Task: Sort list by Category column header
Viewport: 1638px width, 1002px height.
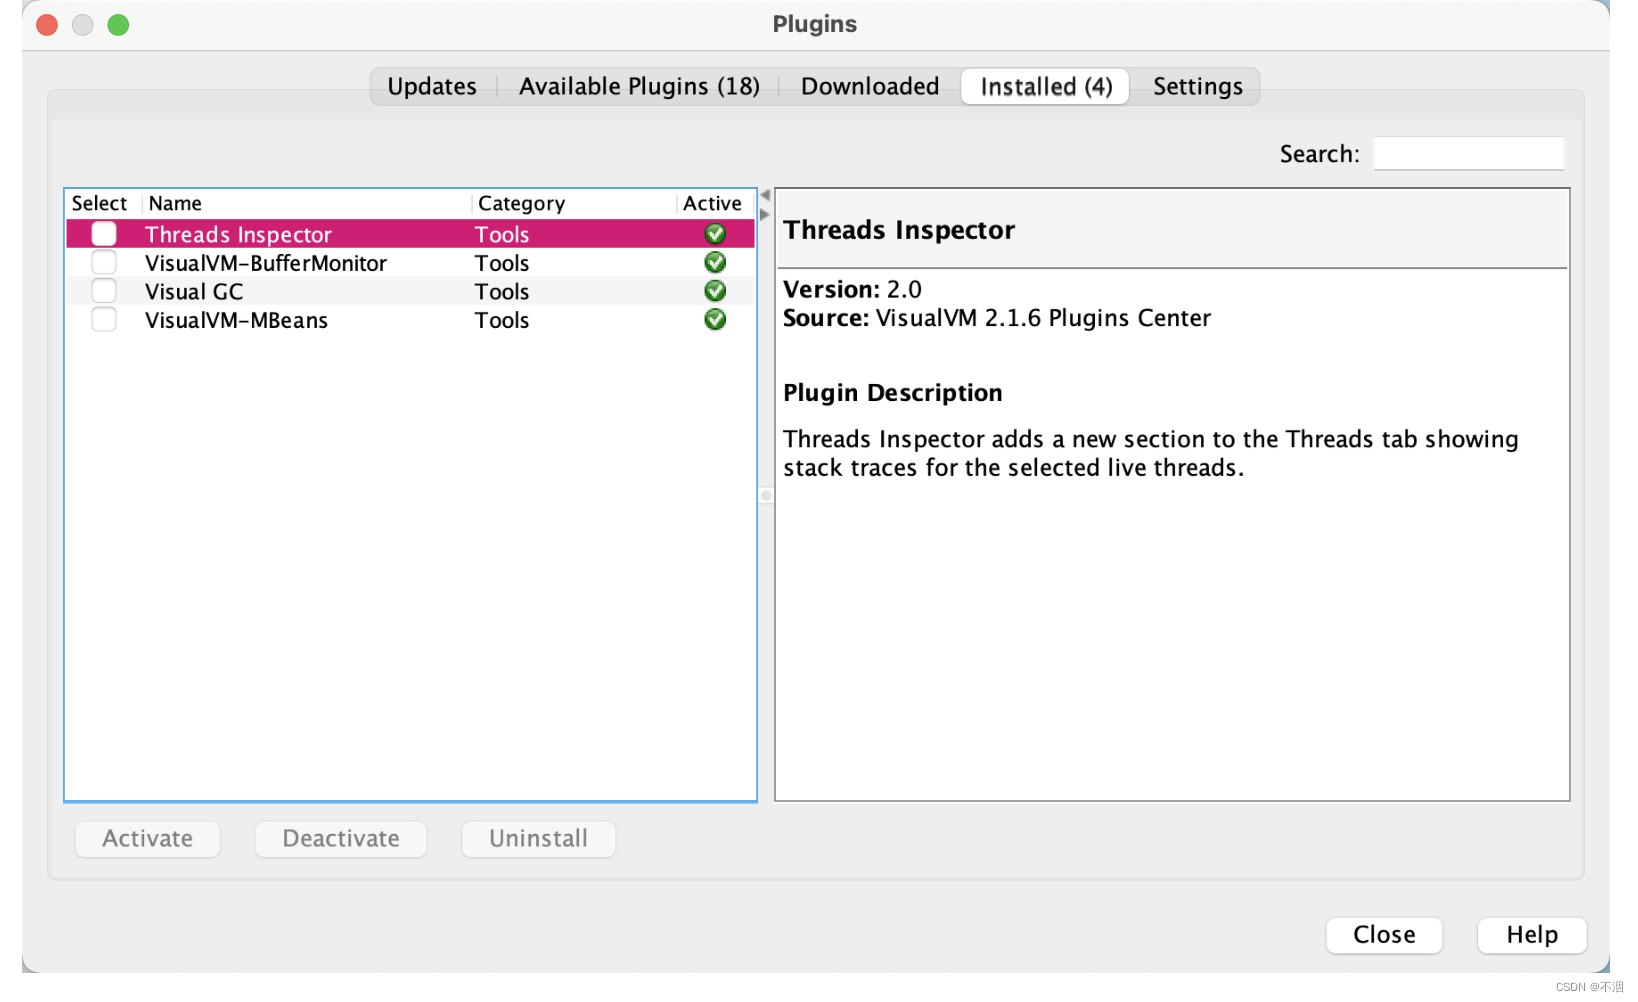Action: [574, 204]
